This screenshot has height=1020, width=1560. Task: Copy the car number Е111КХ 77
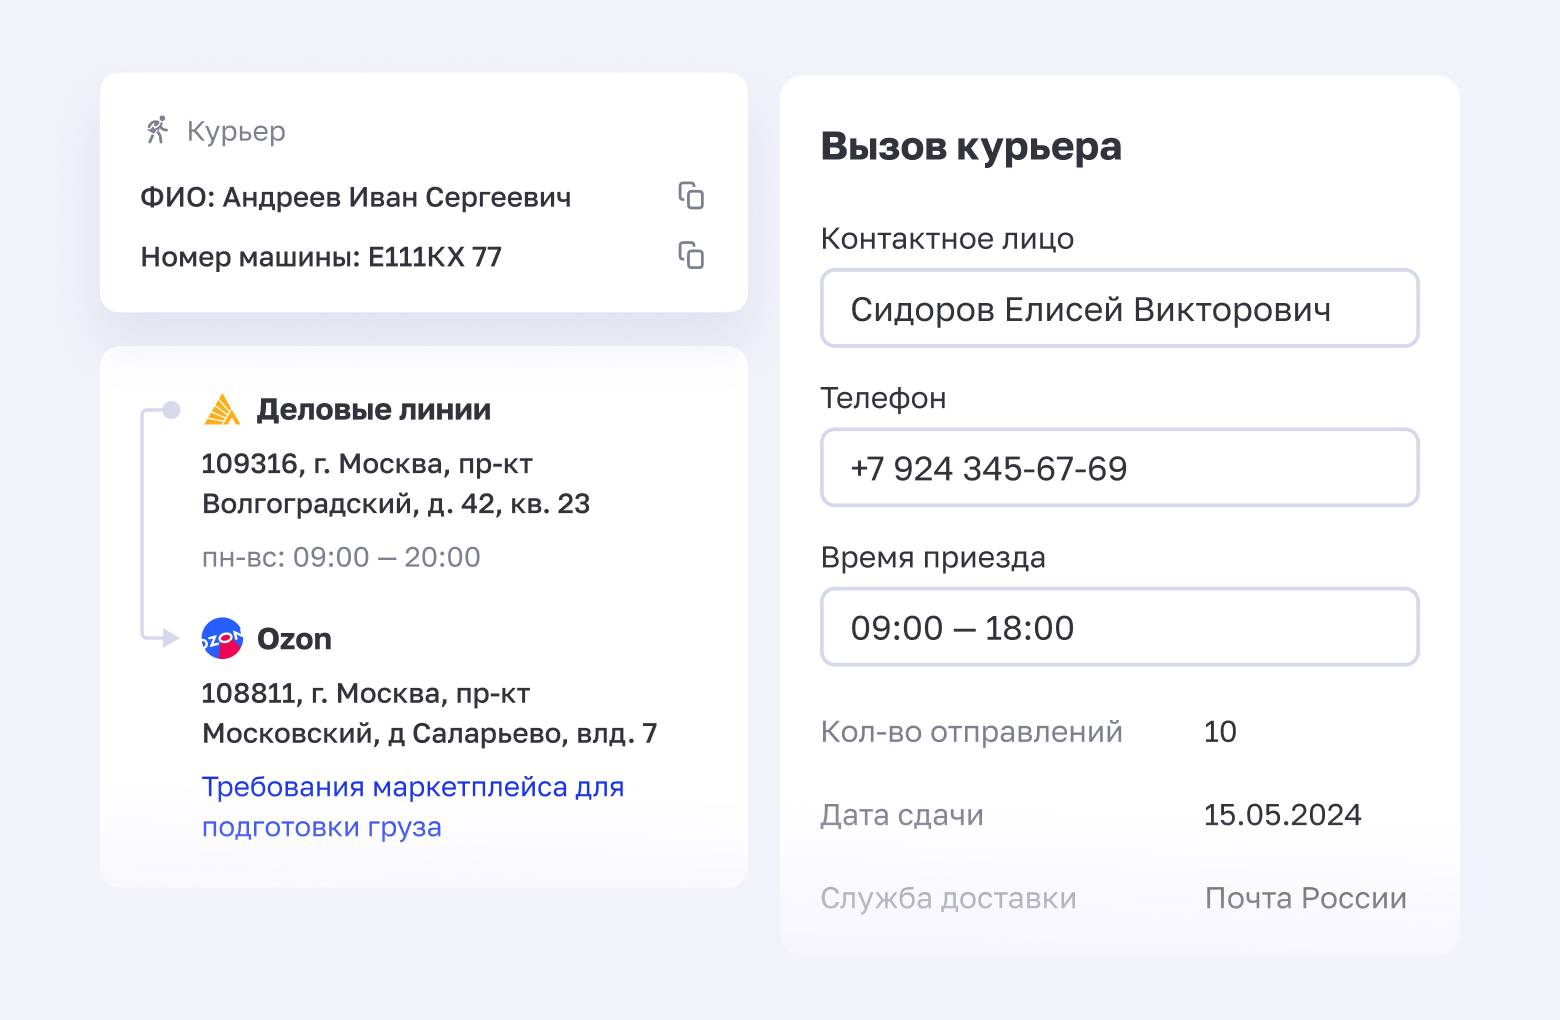(694, 257)
